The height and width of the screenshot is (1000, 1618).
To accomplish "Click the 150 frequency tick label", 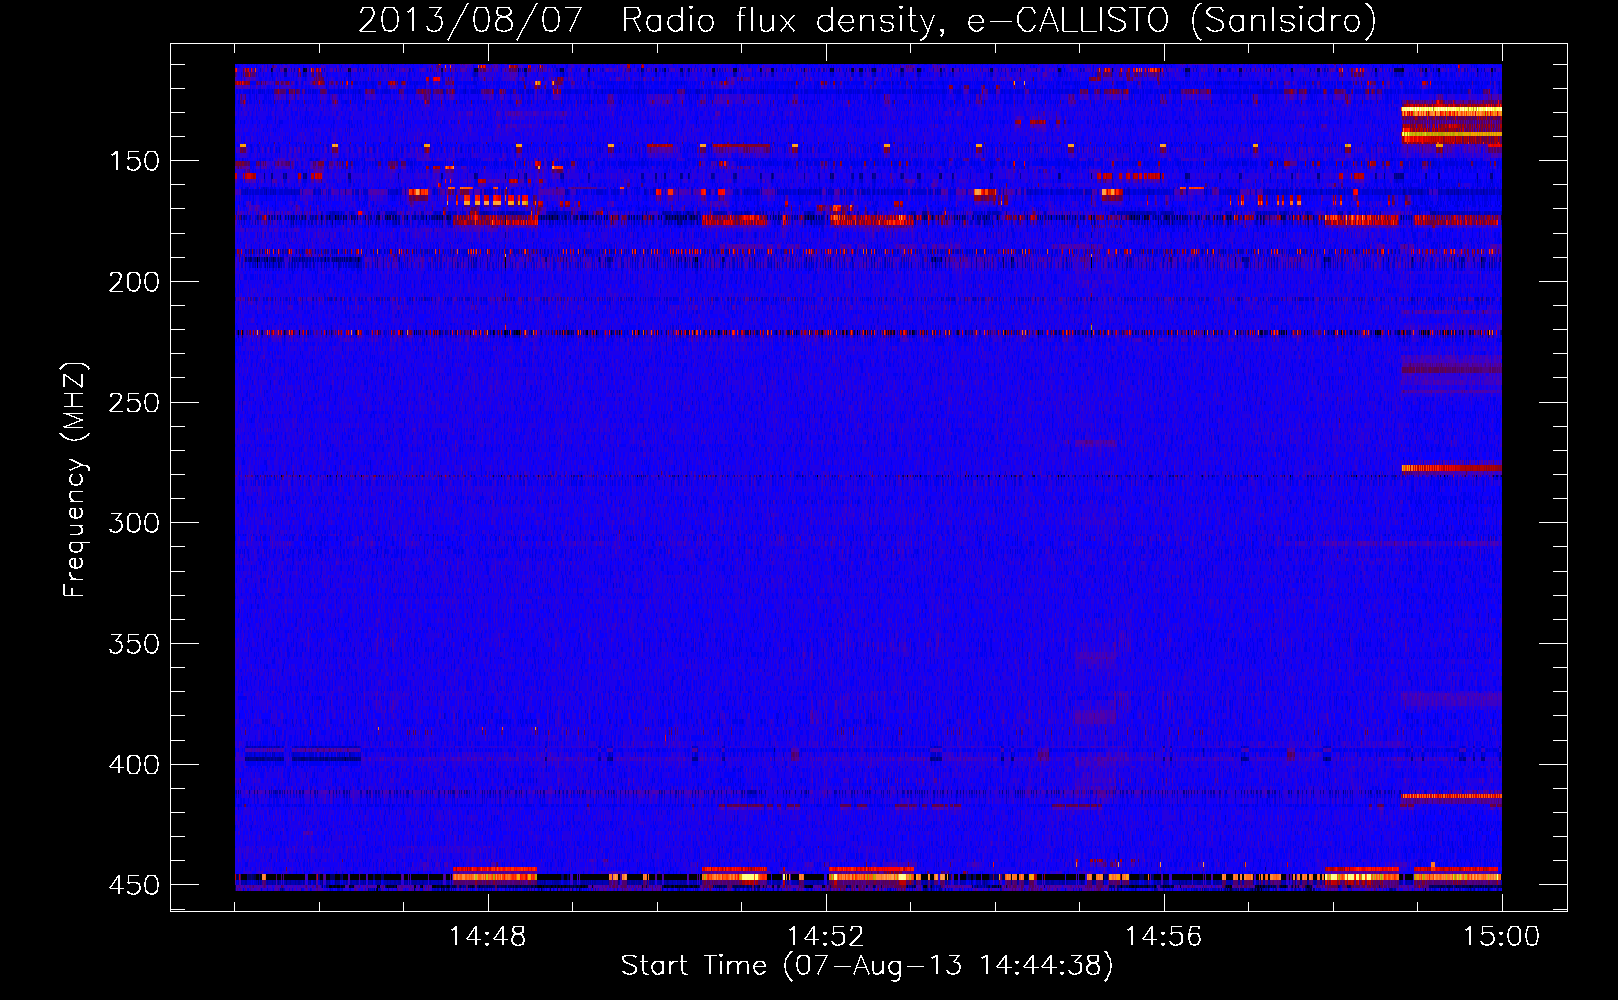I will tap(134, 161).
